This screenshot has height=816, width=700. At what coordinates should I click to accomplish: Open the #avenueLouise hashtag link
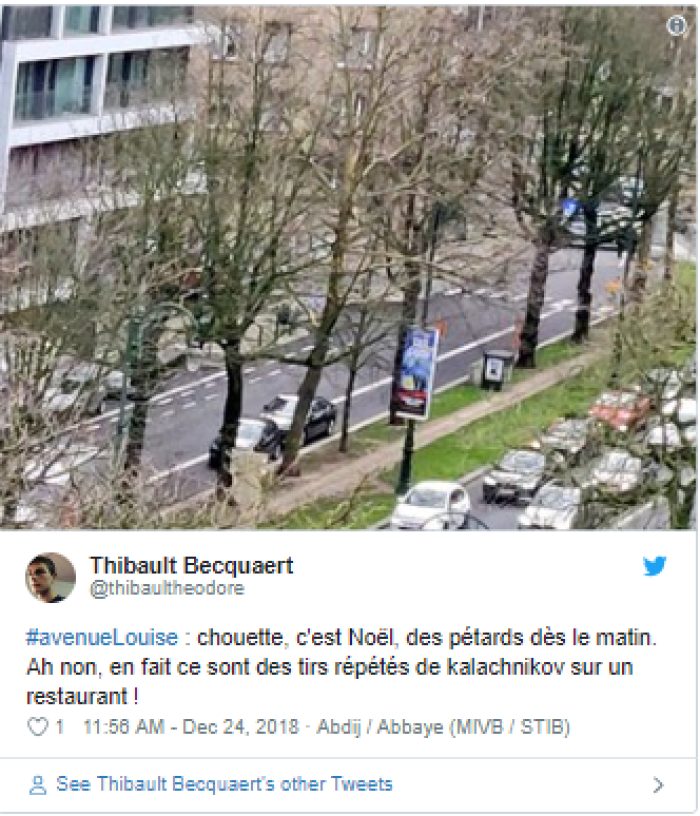(x=102, y=638)
